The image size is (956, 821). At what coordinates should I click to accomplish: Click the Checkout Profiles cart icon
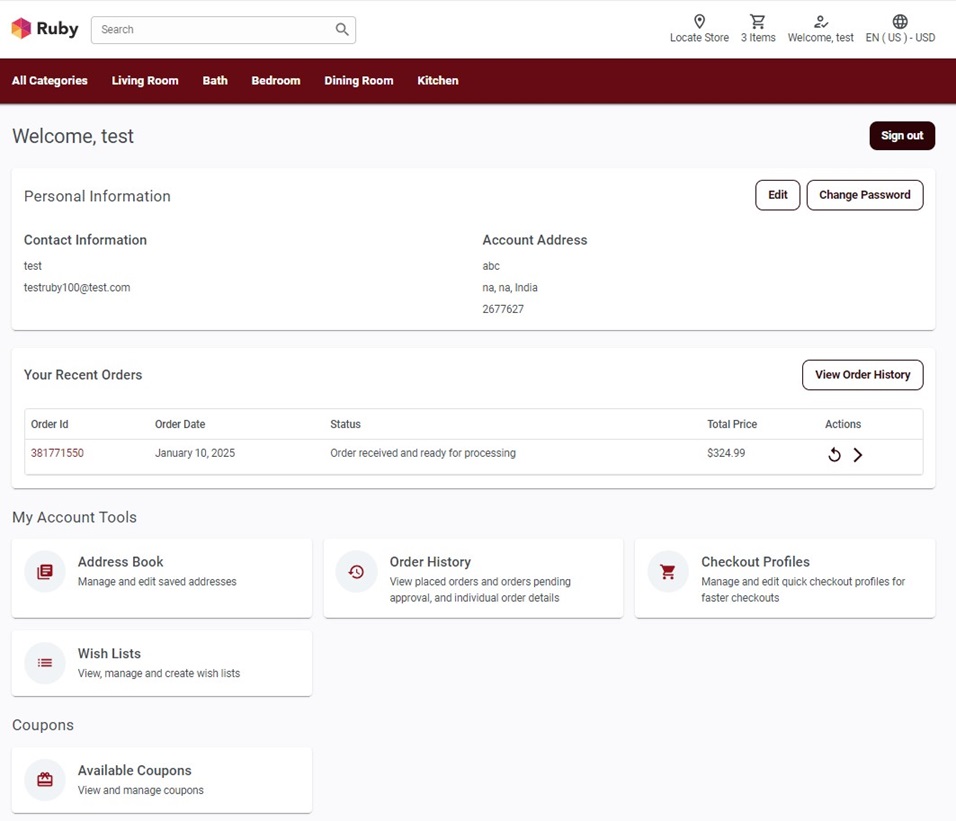click(668, 572)
